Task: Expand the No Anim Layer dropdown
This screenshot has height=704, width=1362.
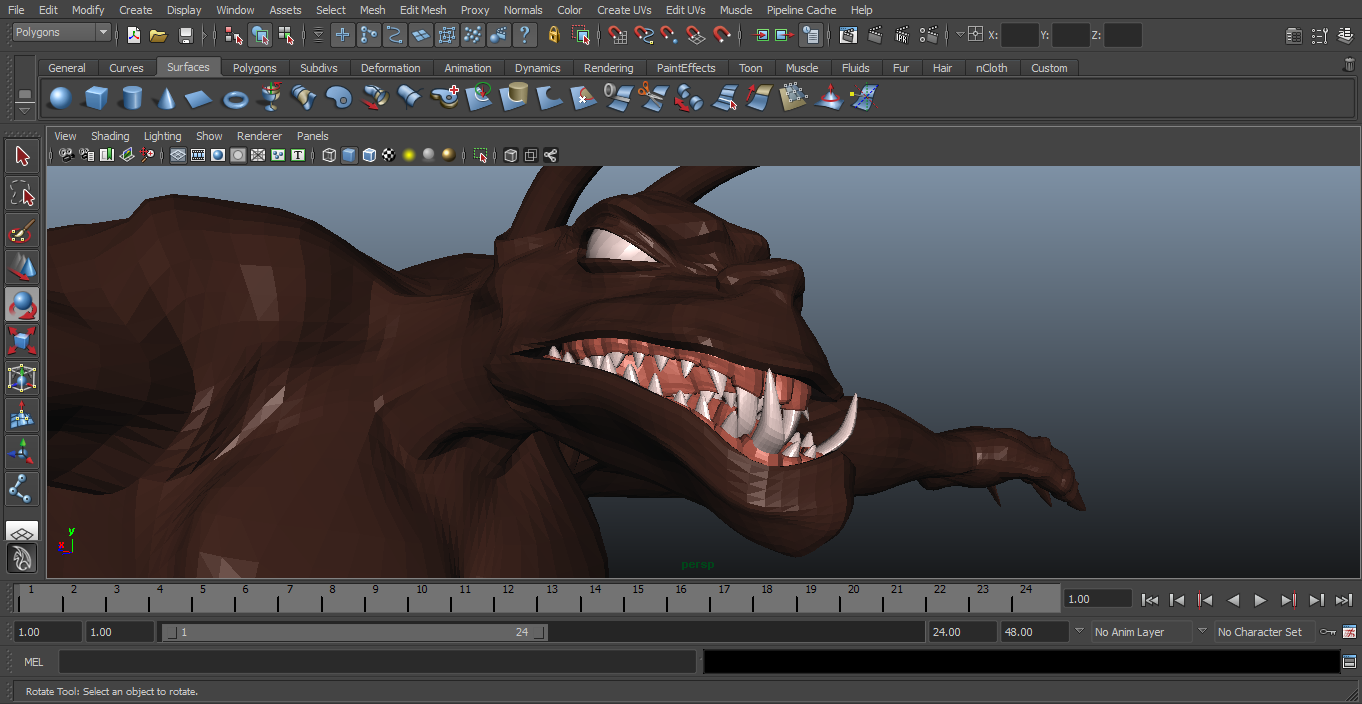Action: pos(1140,632)
